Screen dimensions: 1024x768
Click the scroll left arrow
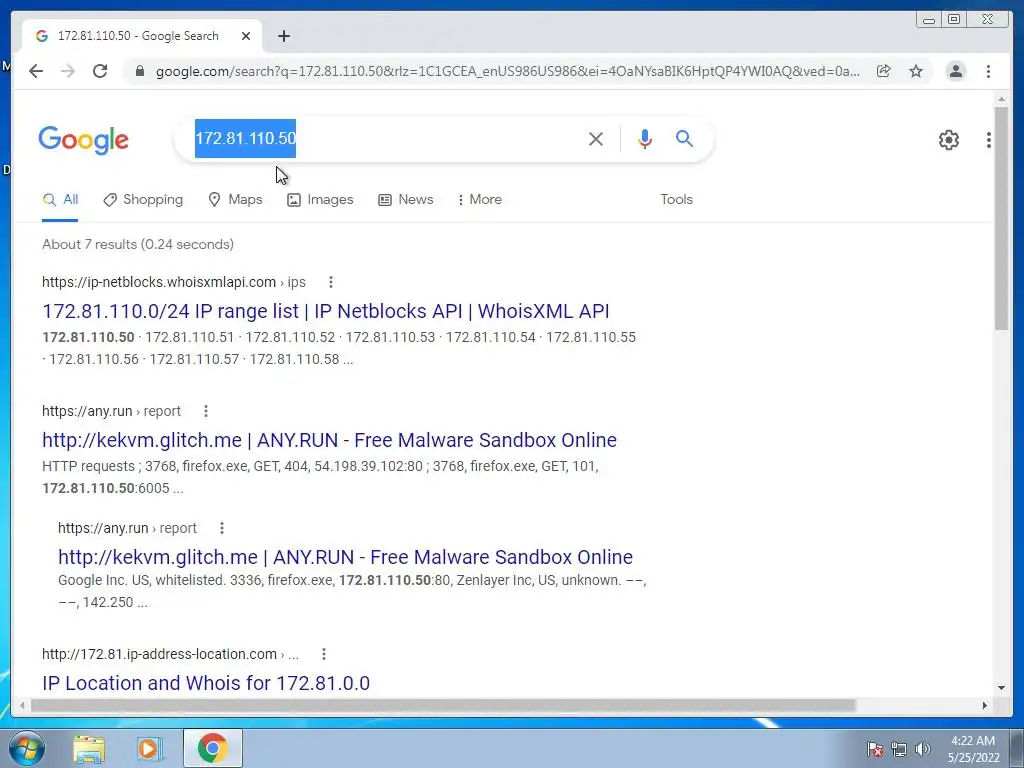[x=22, y=705]
